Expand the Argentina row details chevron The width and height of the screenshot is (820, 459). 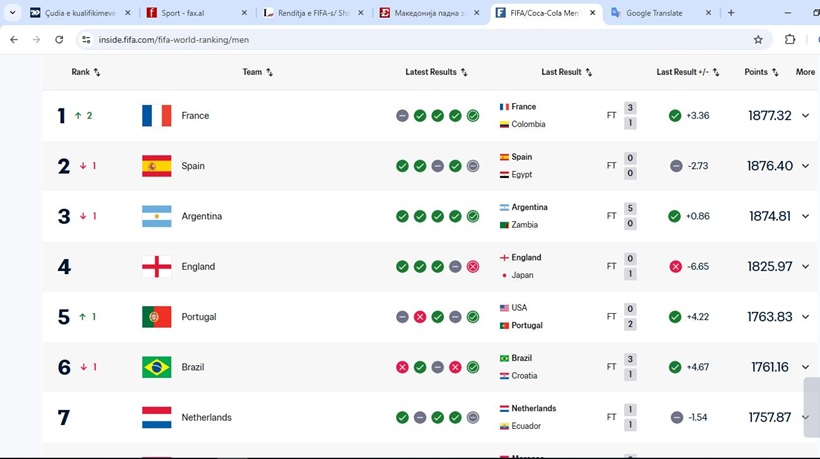click(x=805, y=216)
